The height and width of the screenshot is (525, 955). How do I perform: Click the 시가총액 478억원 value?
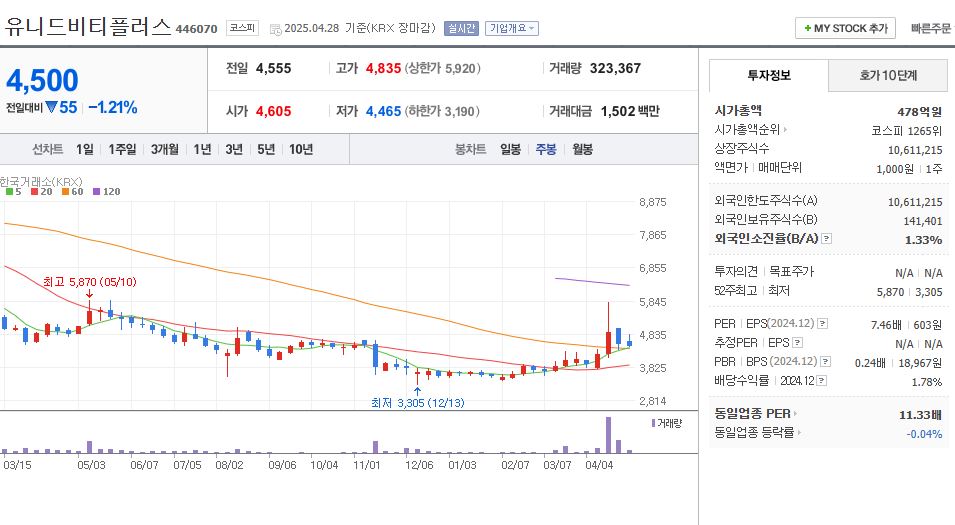[x=919, y=112]
